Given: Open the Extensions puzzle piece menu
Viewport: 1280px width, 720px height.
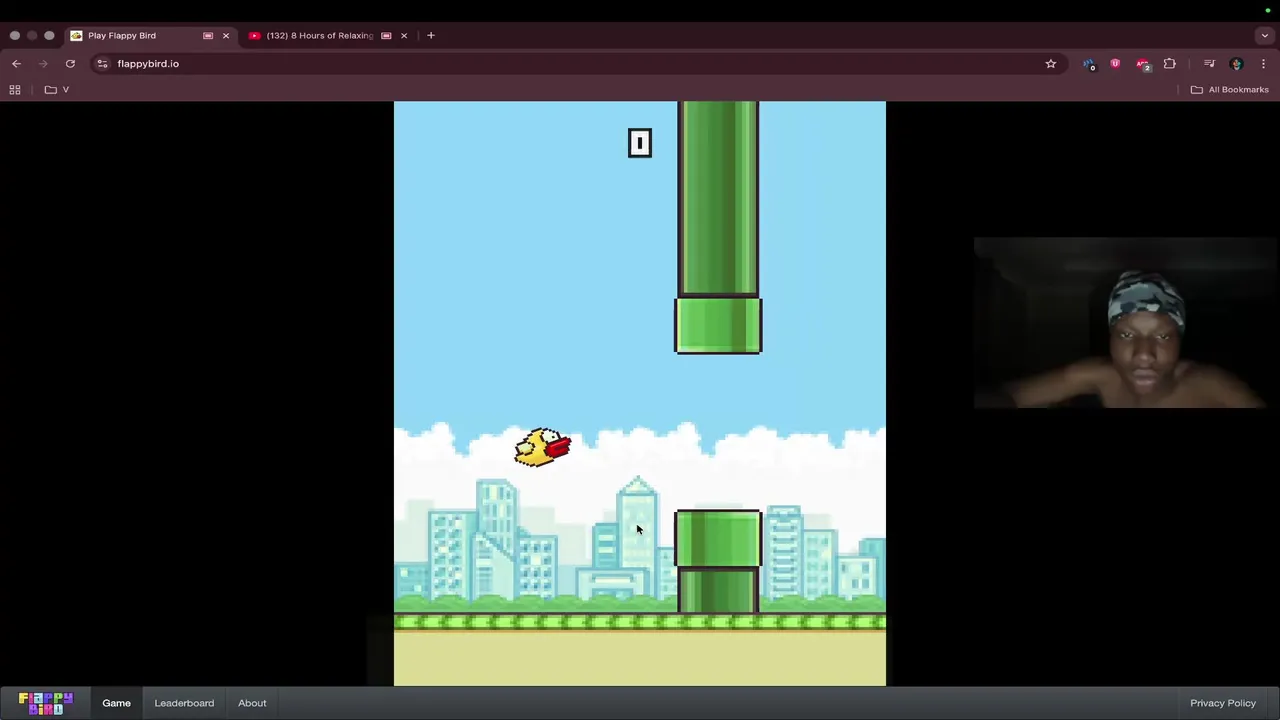Looking at the screenshot, I should 1170,63.
